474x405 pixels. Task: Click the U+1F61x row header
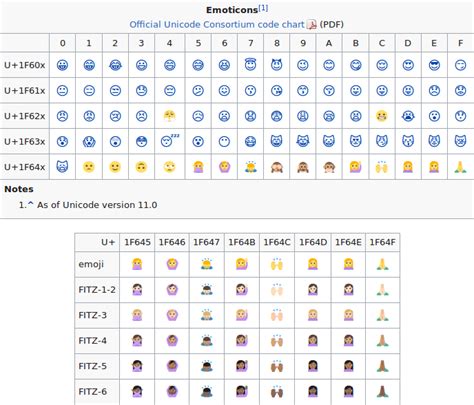pos(24,90)
